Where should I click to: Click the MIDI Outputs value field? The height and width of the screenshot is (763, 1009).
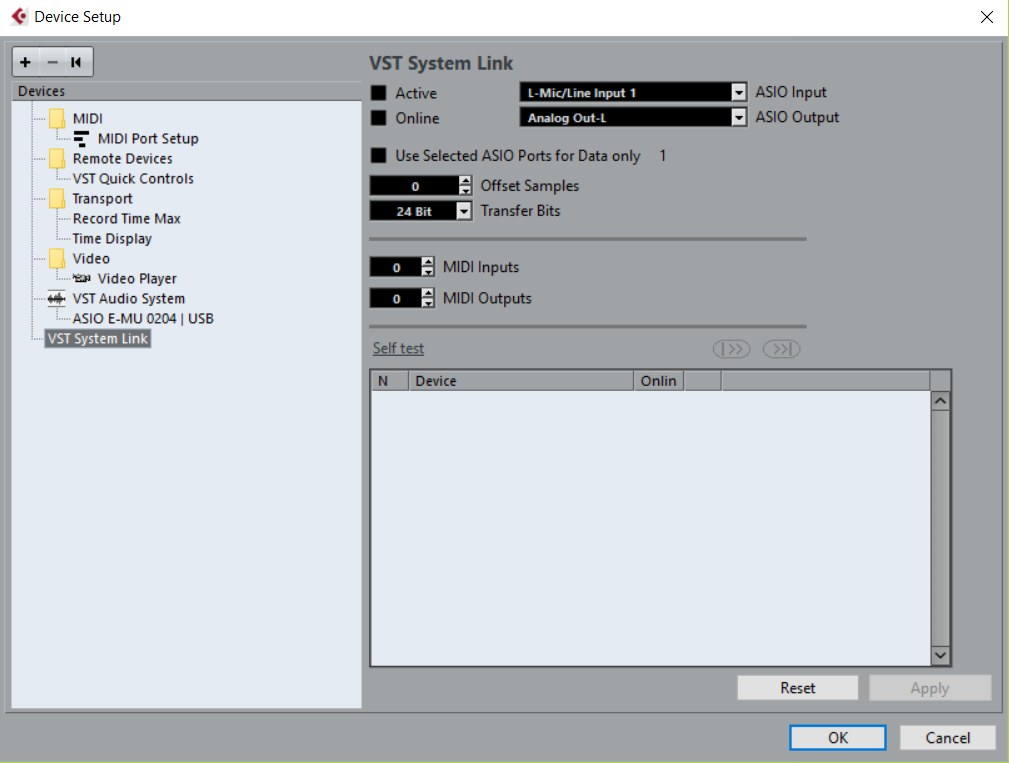(x=396, y=298)
